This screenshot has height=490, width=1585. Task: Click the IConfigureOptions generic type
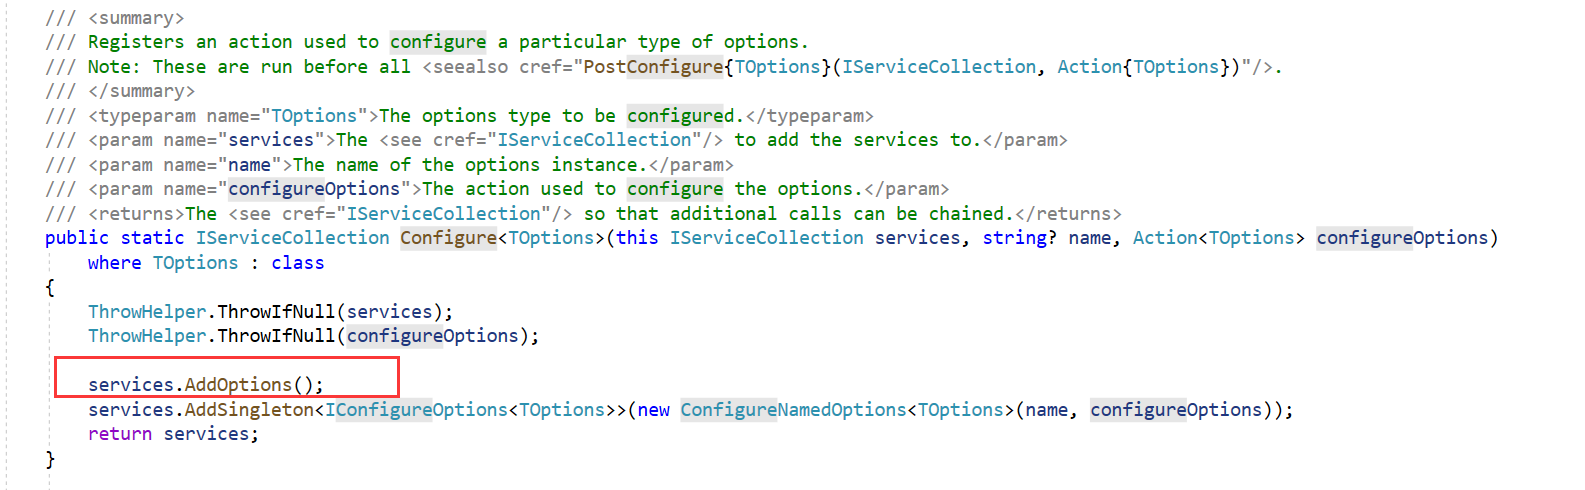click(x=416, y=410)
